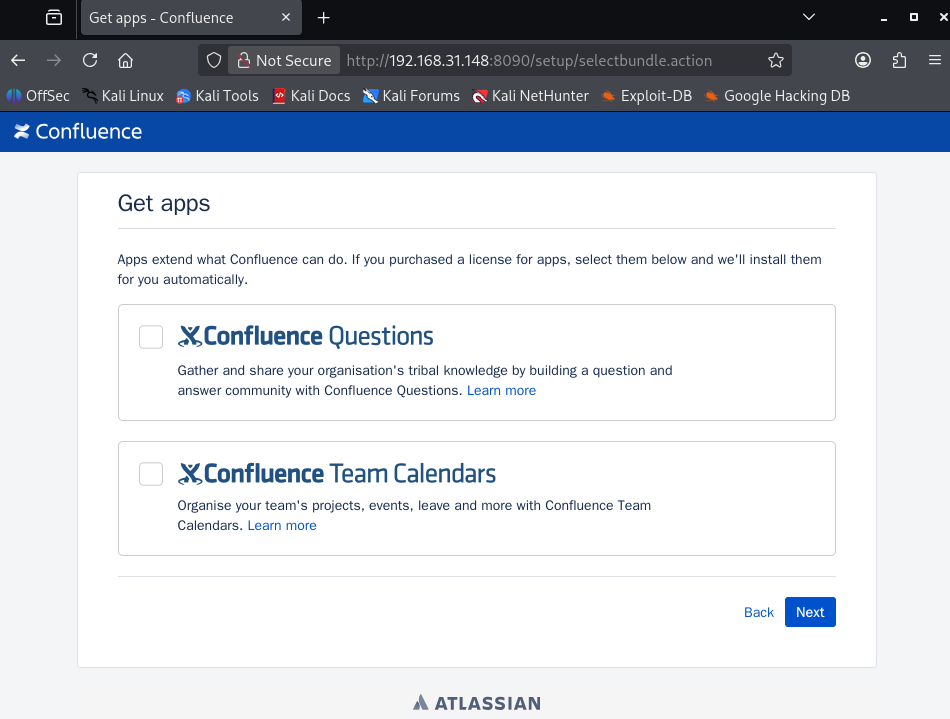
Task: Enable the Confluence Team Calendars checkbox
Action: coord(150,474)
